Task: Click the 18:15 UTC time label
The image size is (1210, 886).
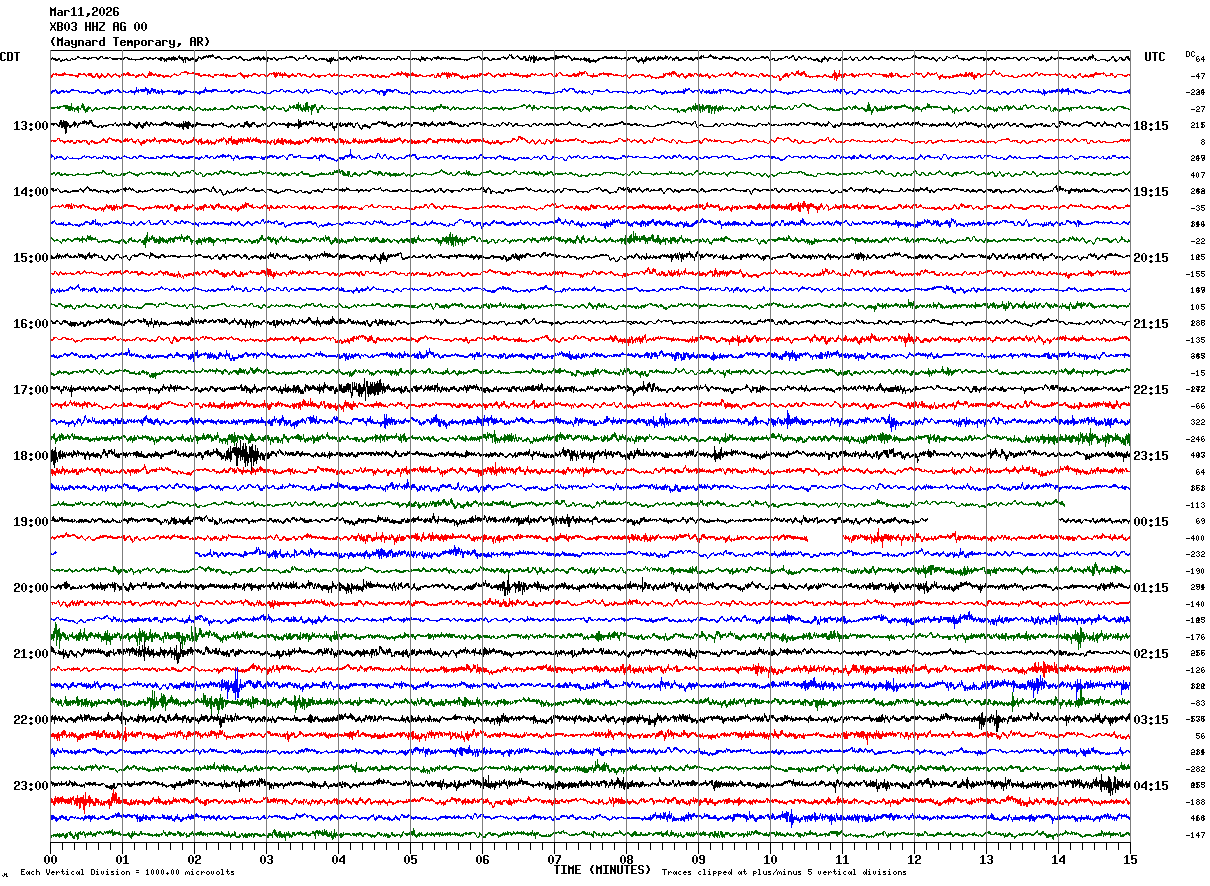Action: point(1151,126)
